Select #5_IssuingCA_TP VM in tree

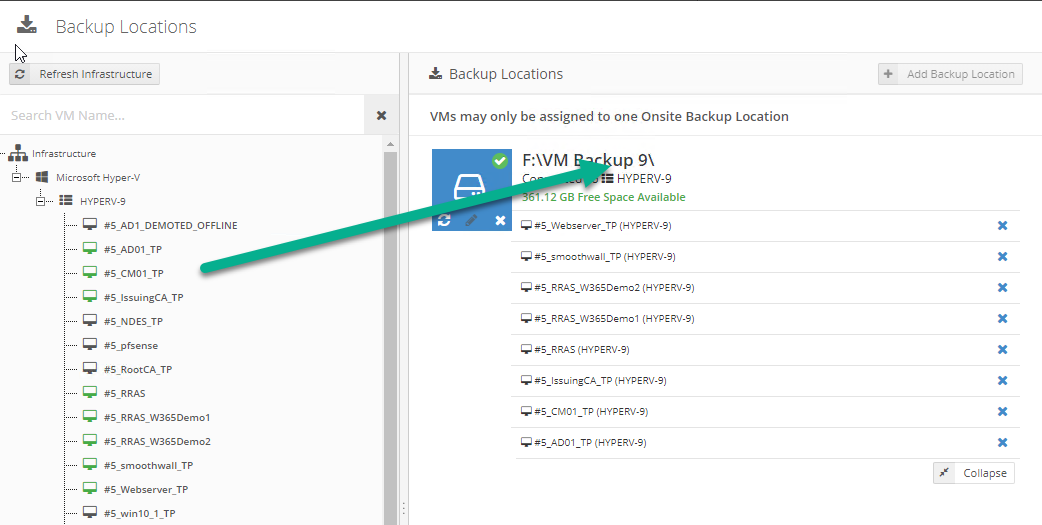tap(143, 297)
